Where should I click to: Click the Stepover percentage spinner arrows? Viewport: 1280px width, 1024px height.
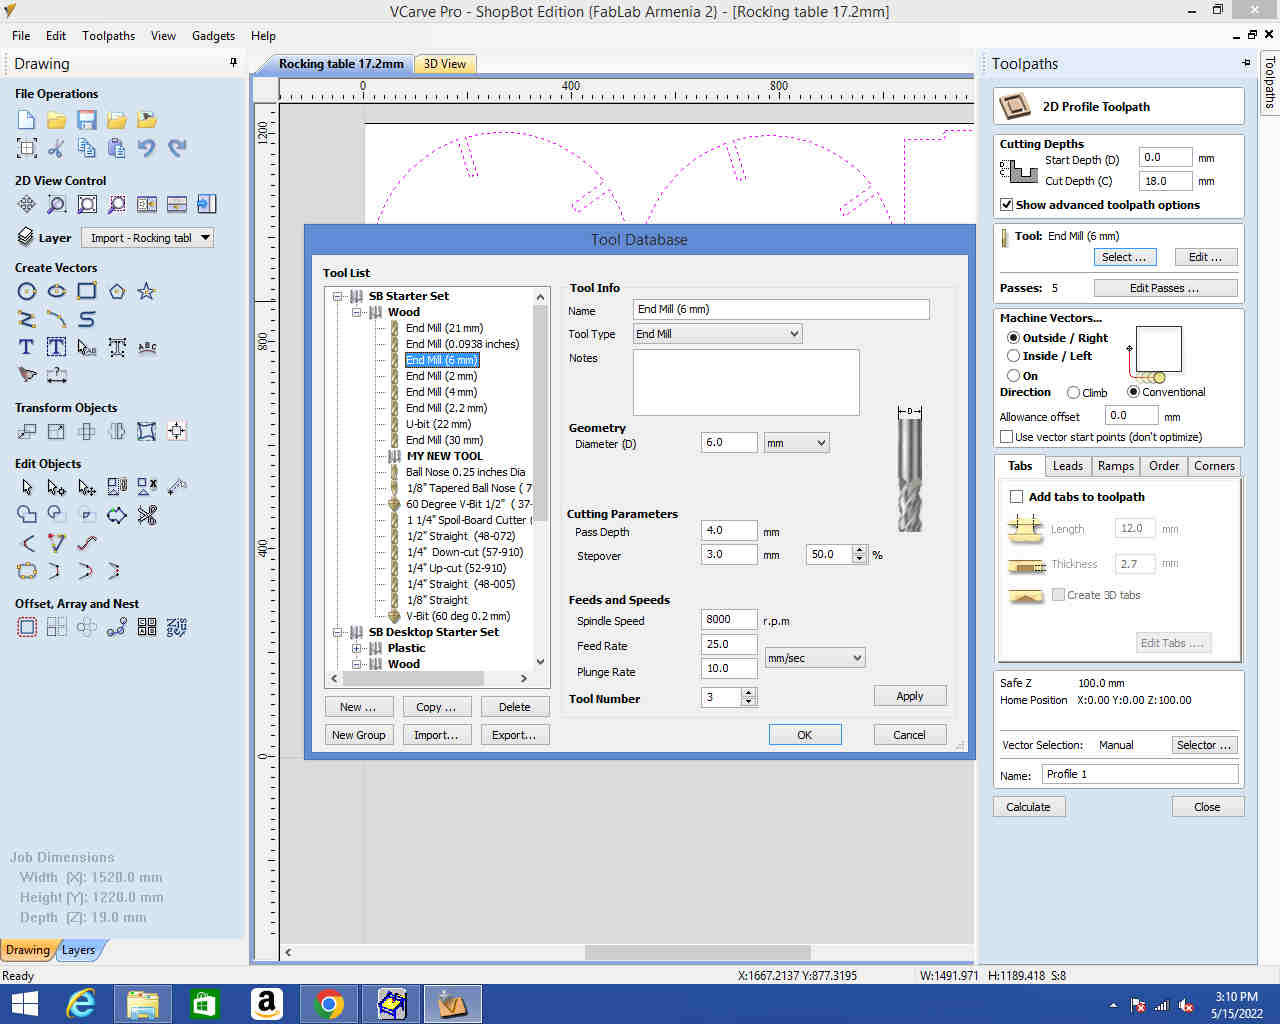(860, 554)
